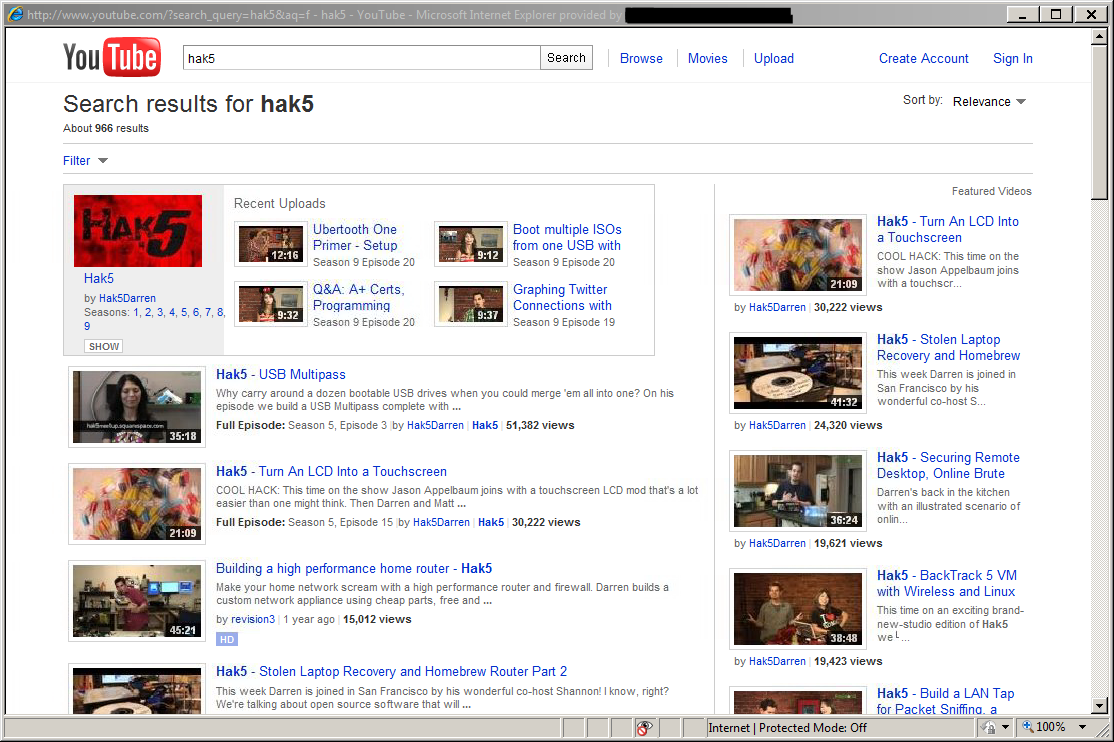
Task: Click the 45:21 home router thumbnail
Action: (x=137, y=601)
